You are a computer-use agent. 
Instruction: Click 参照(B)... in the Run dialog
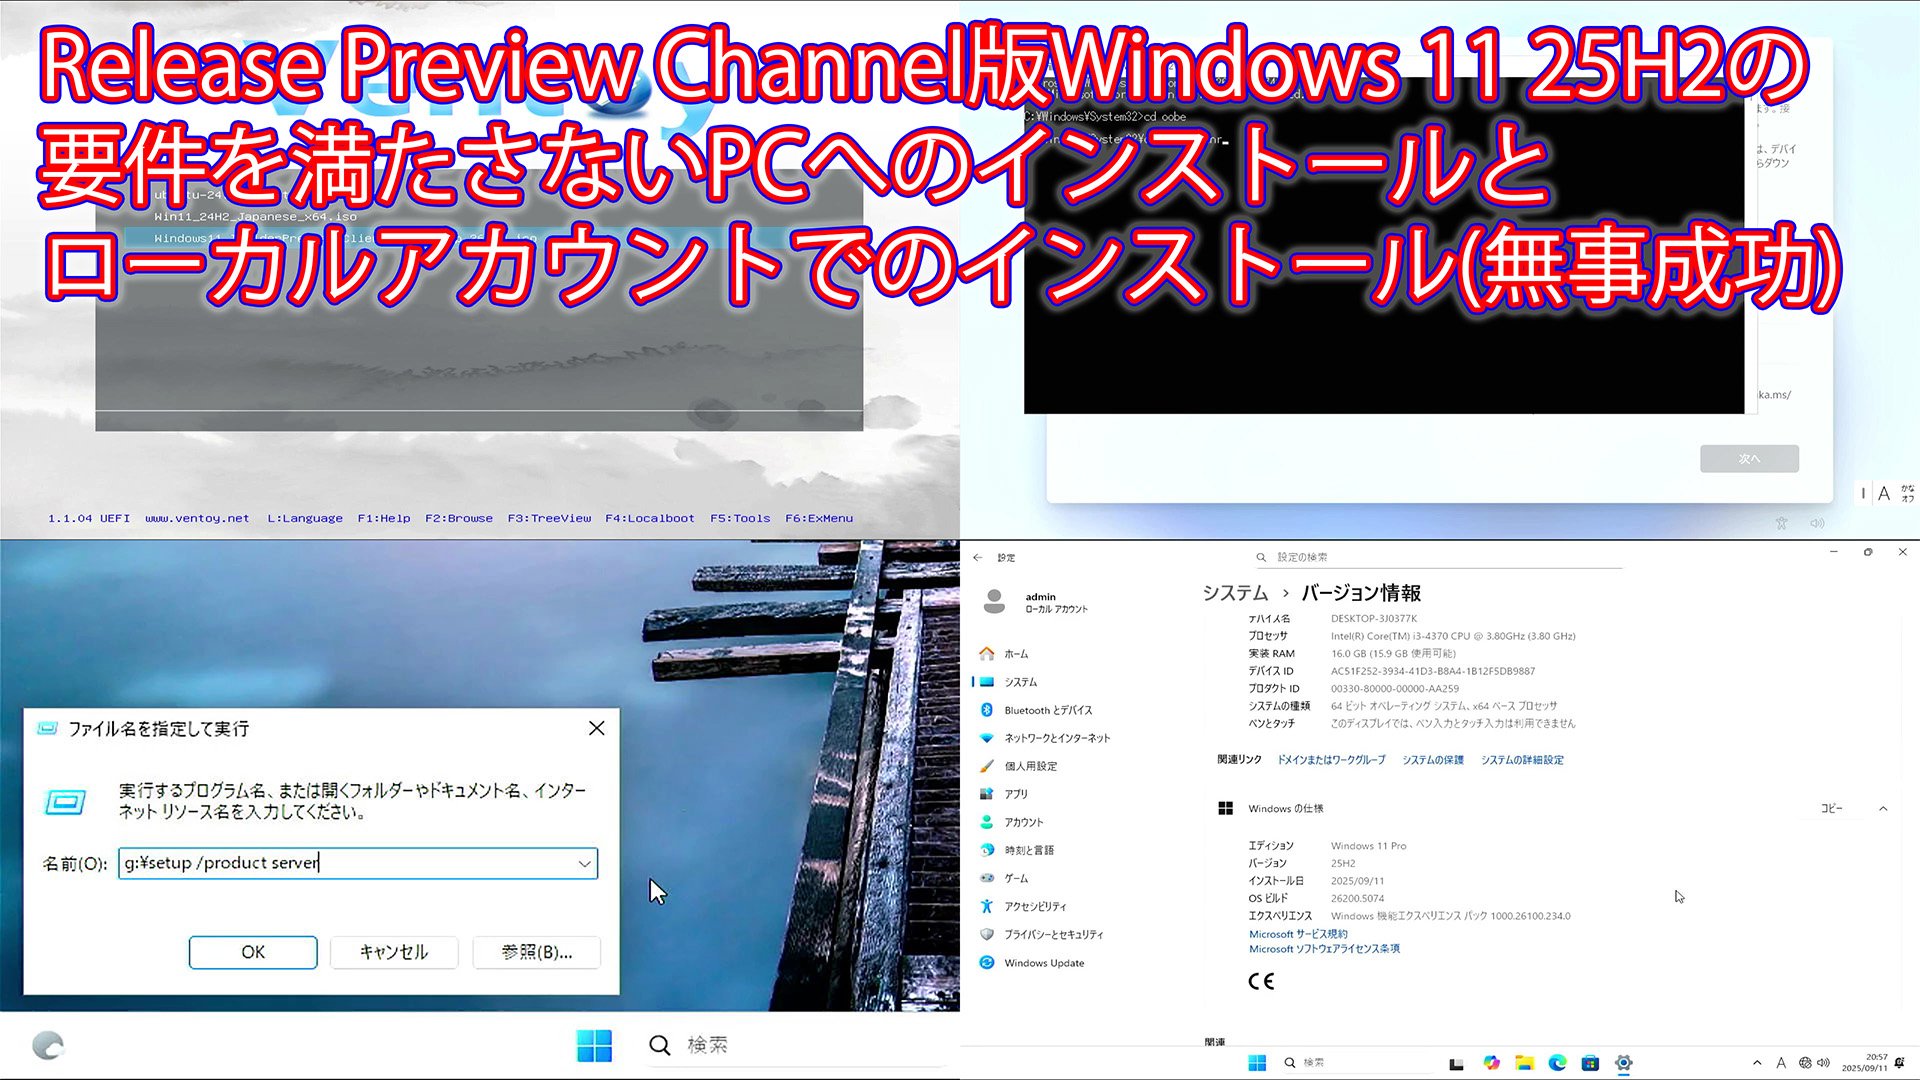(537, 952)
